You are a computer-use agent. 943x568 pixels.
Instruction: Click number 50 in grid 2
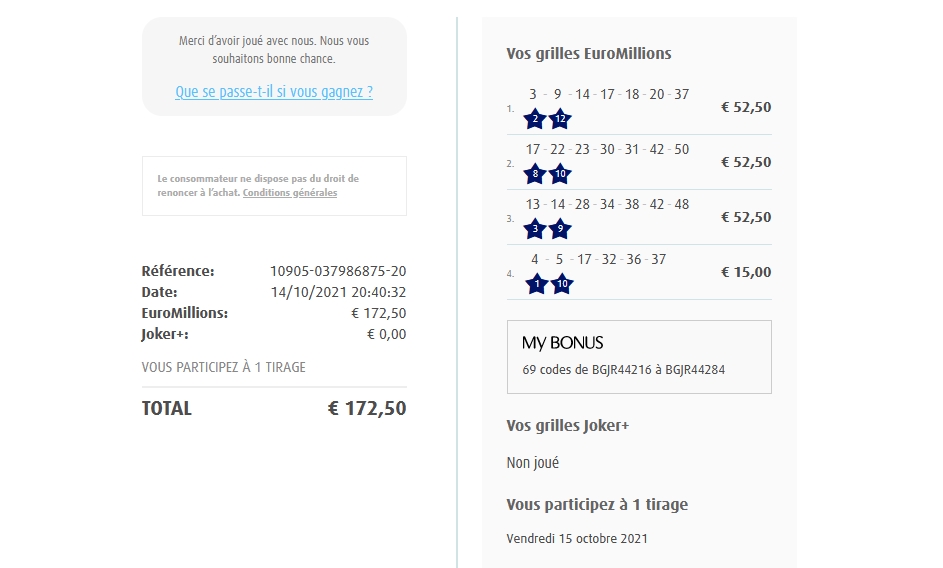pyautogui.click(x=682, y=149)
